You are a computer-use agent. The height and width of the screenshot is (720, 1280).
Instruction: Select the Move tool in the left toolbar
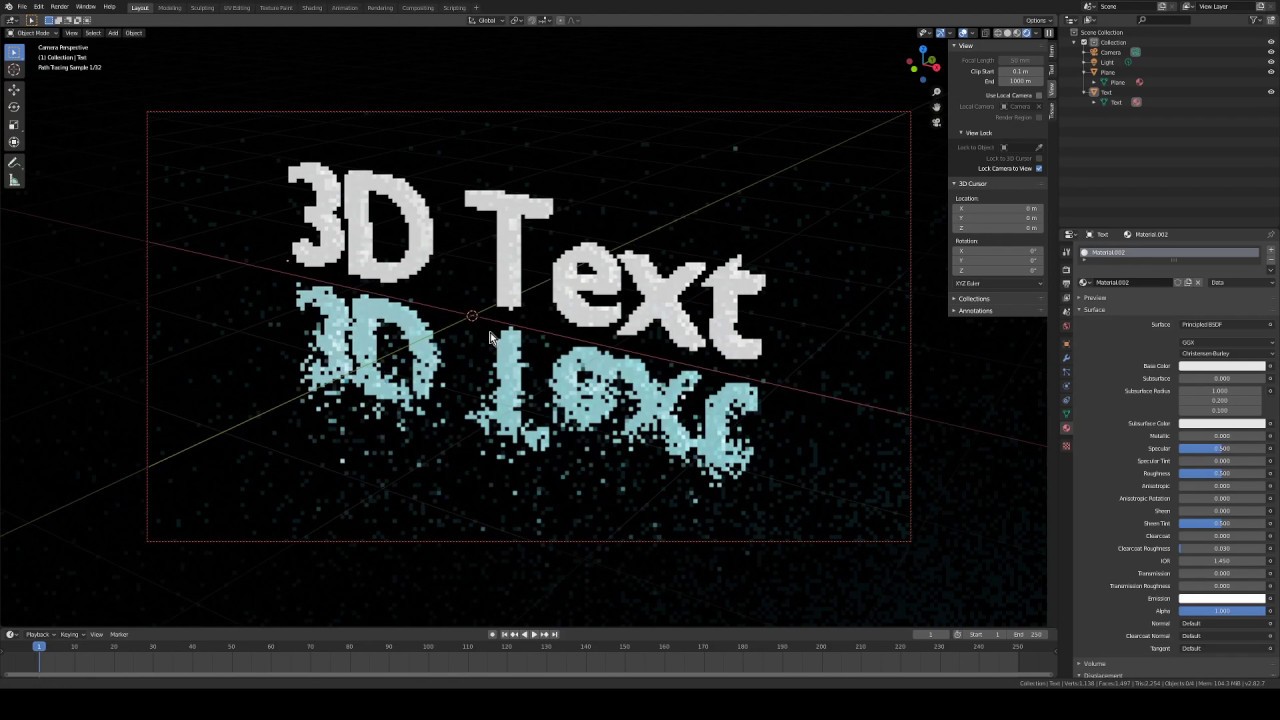[x=14, y=89]
